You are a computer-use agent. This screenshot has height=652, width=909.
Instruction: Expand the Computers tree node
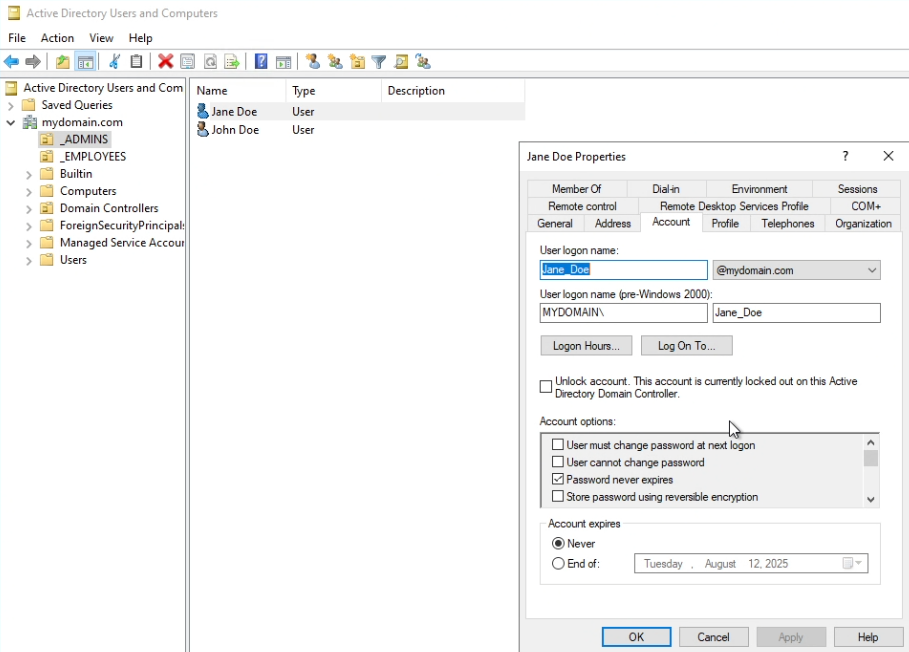pos(28,192)
